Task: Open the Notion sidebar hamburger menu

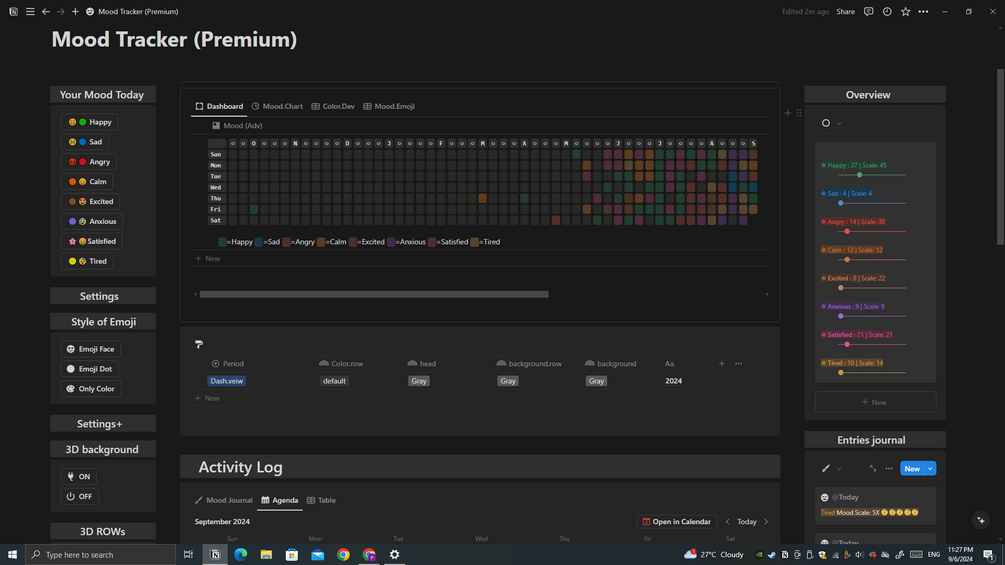Action: (x=30, y=12)
